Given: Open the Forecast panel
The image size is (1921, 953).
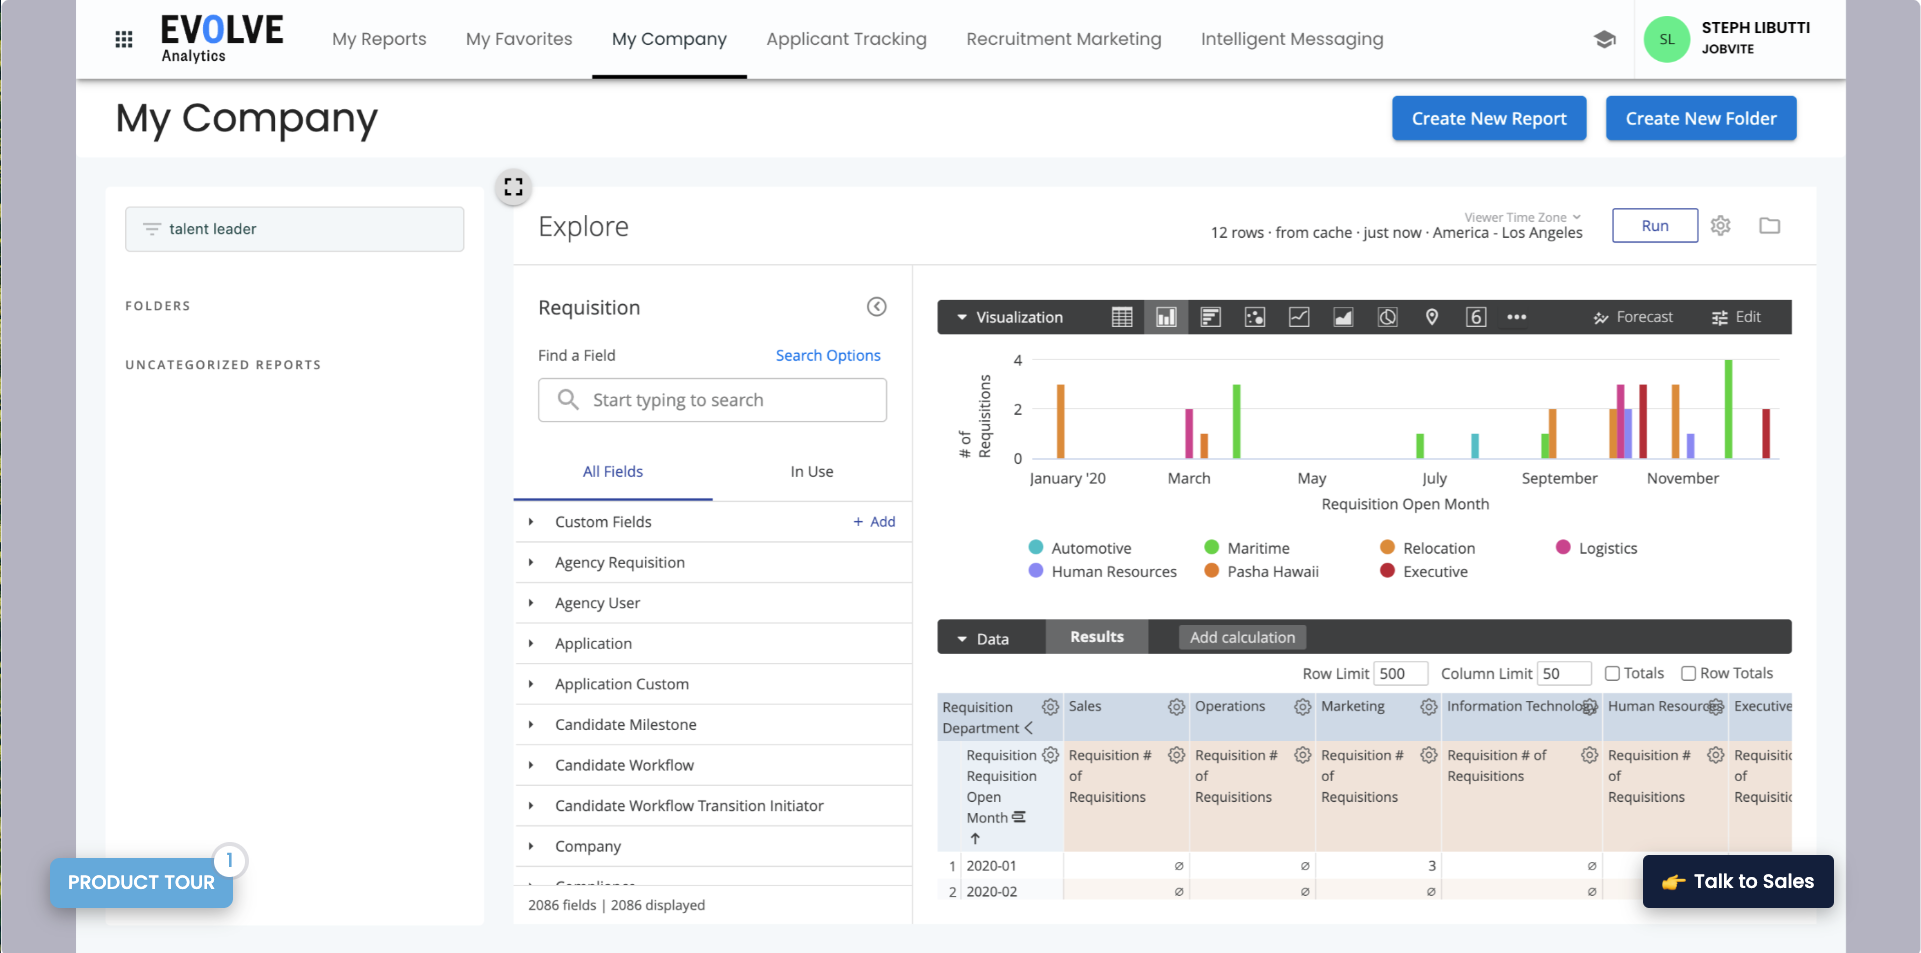Looking at the screenshot, I should pyautogui.click(x=1632, y=317).
